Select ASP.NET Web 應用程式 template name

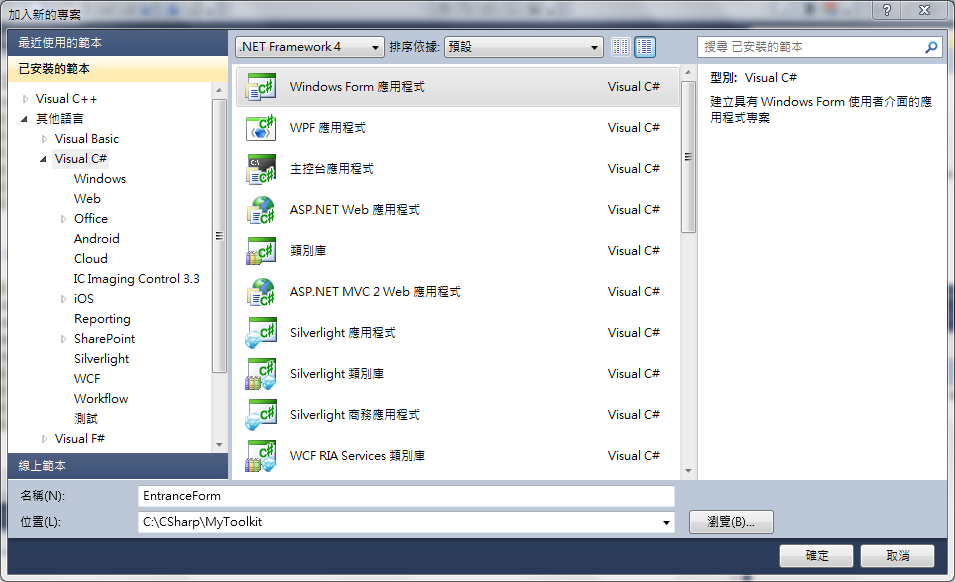point(354,210)
